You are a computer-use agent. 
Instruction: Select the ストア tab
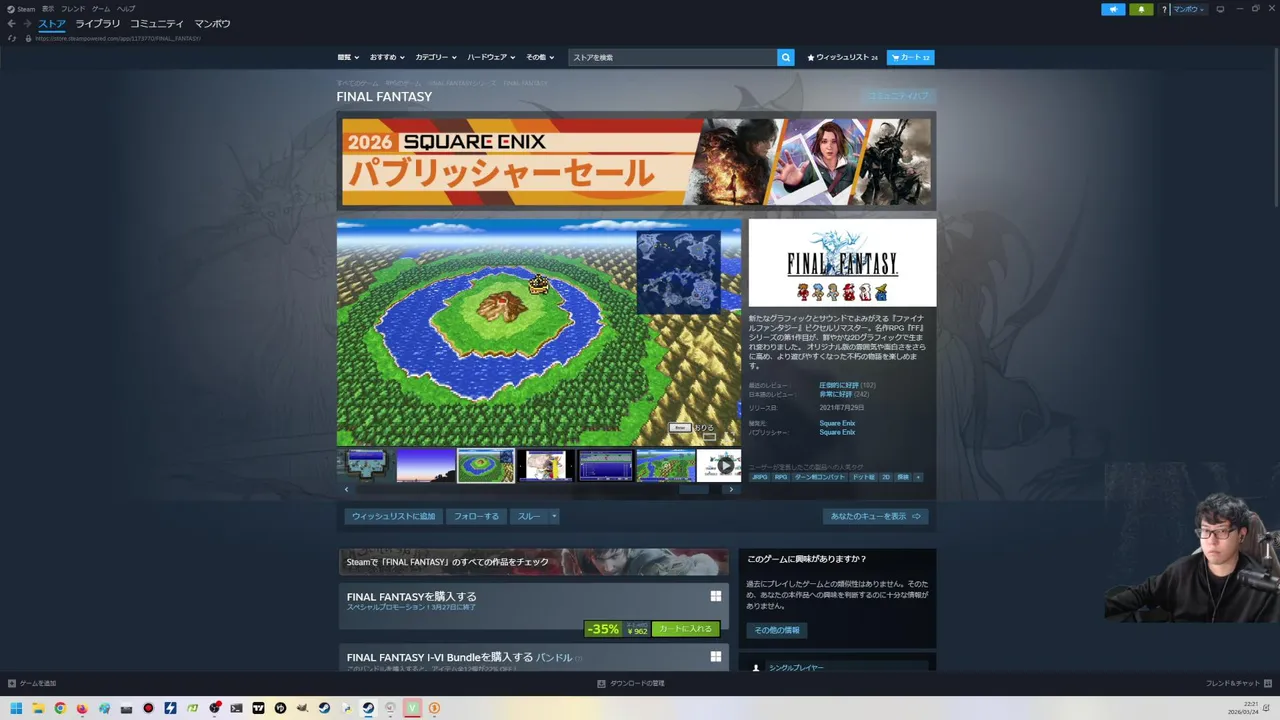52,24
